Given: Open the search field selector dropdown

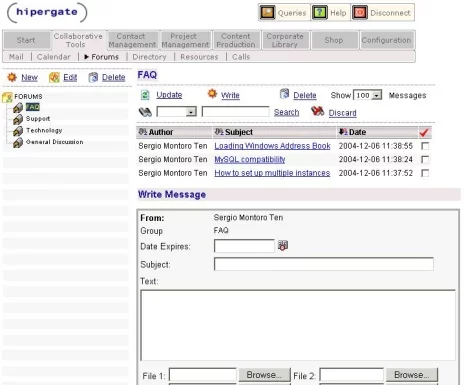Looking at the screenshot, I should pyautogui.click(x=191, y=112).
